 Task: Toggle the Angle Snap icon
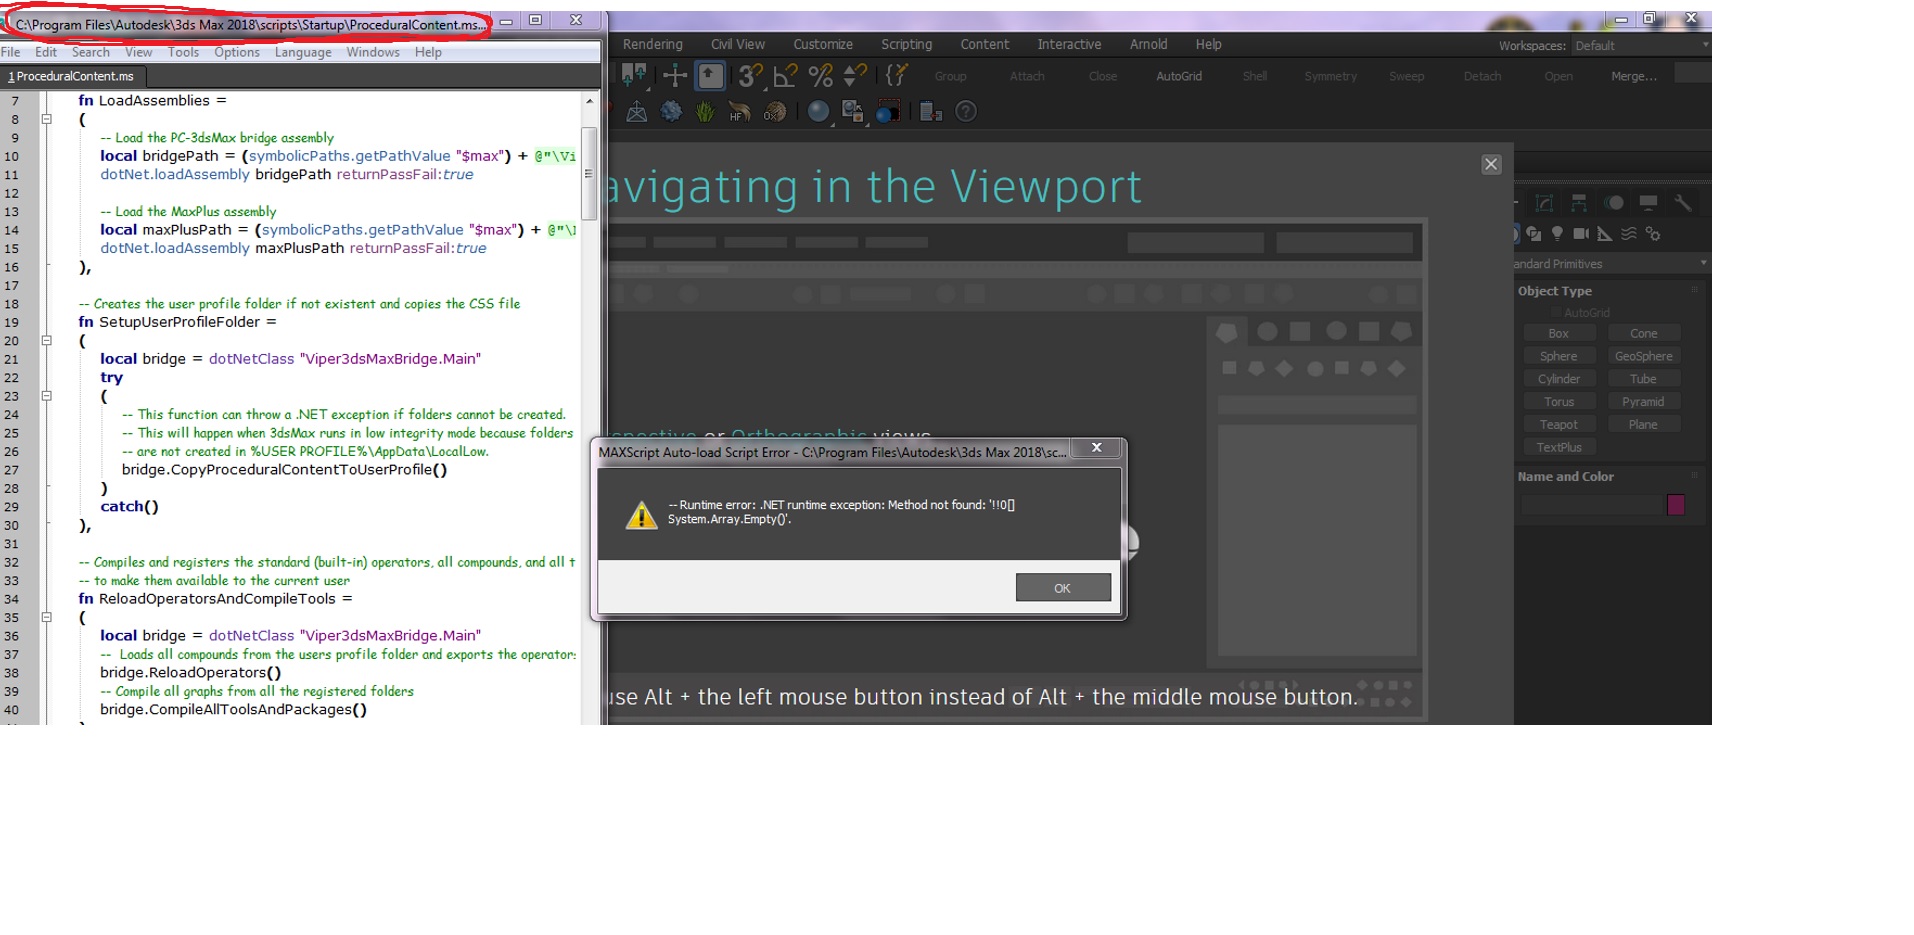pyautogui.click(x=785, y=75)
